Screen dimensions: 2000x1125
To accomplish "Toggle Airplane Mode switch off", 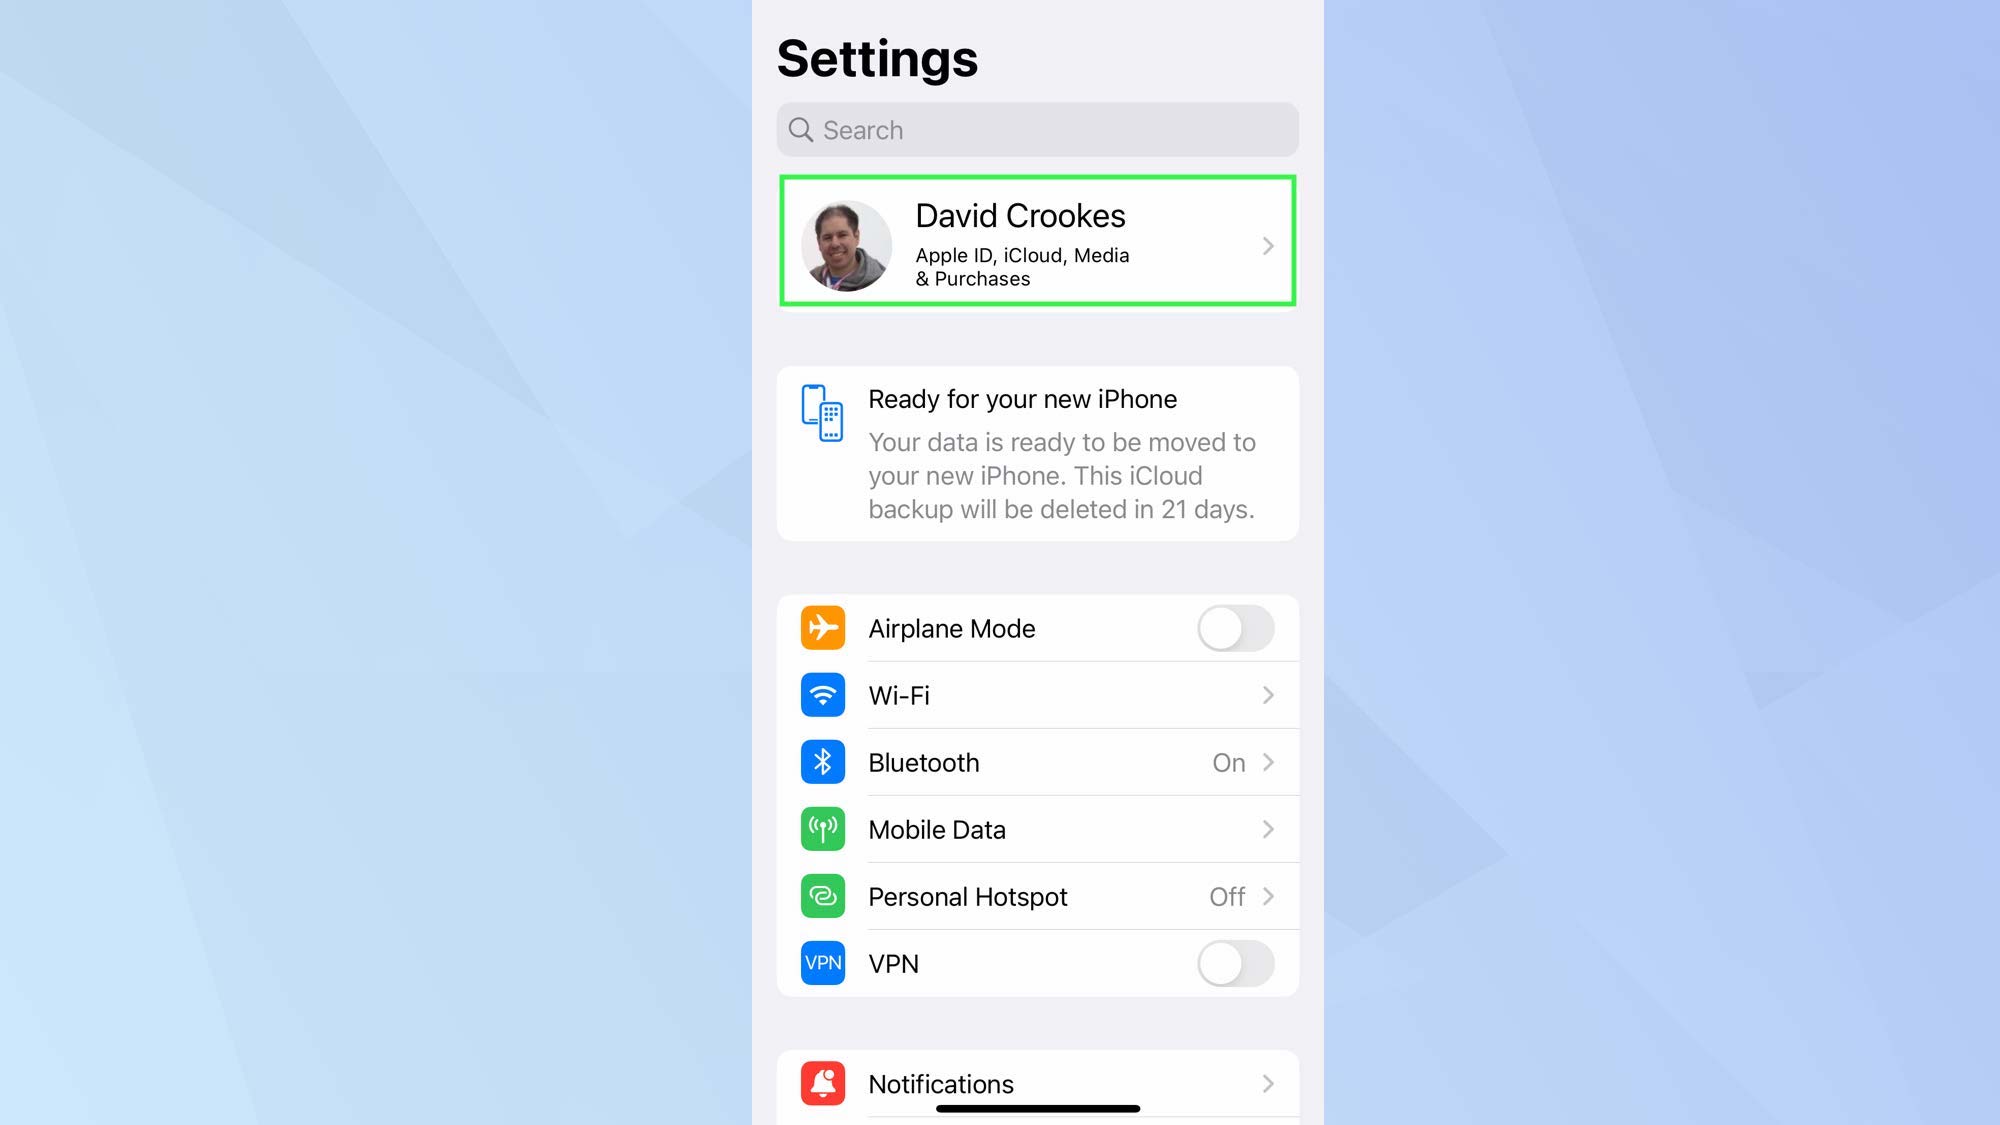I will tap(1235, 628).
